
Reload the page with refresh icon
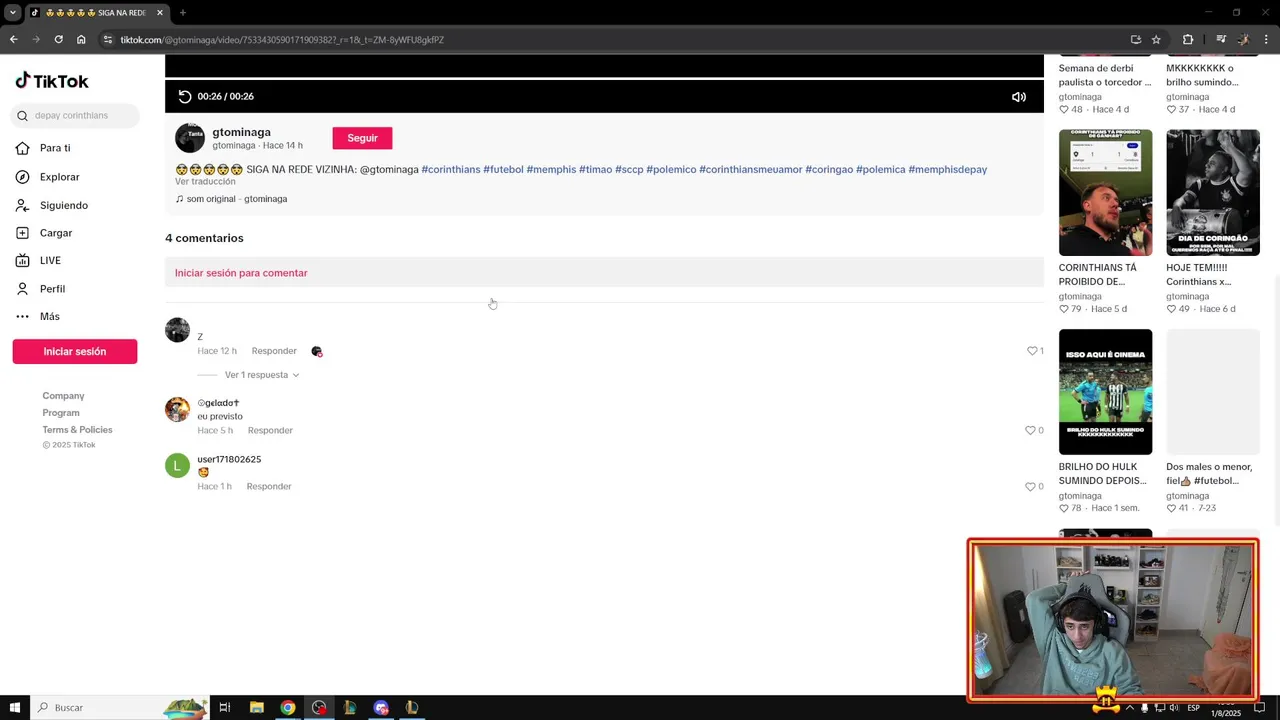(x=58, y=40)
